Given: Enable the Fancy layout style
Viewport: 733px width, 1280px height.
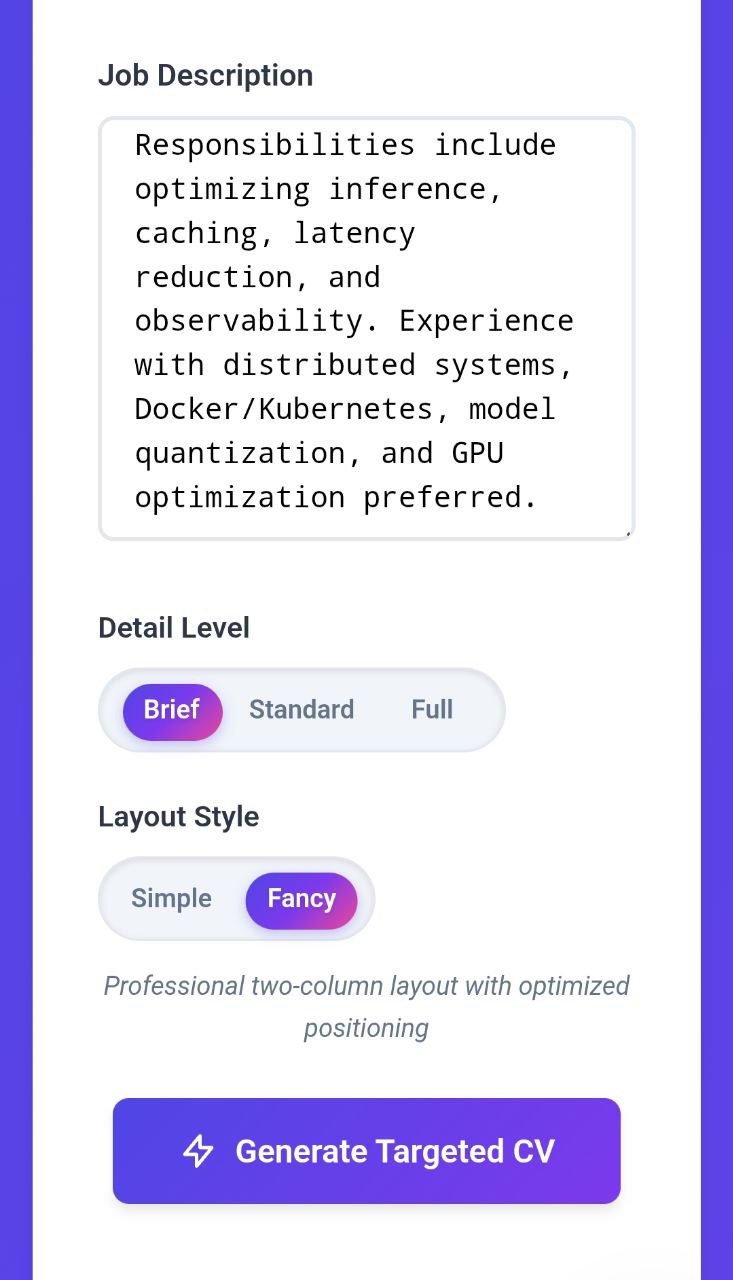Looking at the screenshot, I should pyautogui.click(x=301, y=899).
